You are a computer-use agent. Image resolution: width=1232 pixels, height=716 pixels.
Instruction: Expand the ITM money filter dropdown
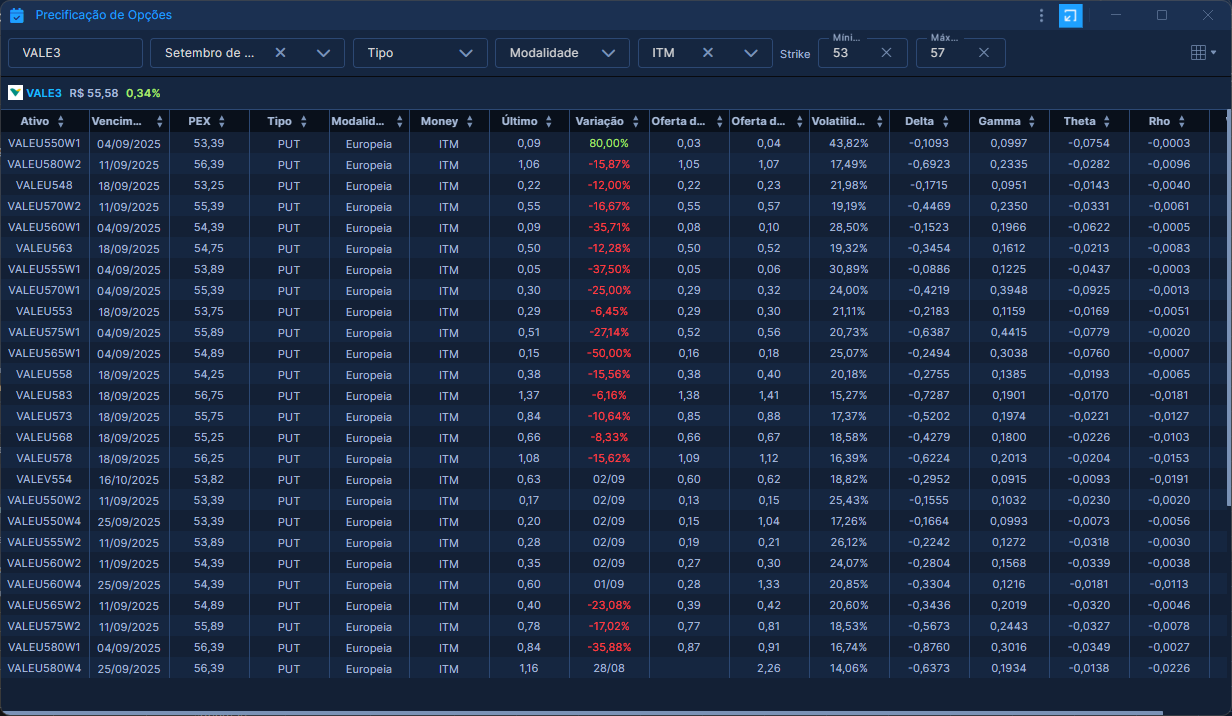click(x=751, y=53)
